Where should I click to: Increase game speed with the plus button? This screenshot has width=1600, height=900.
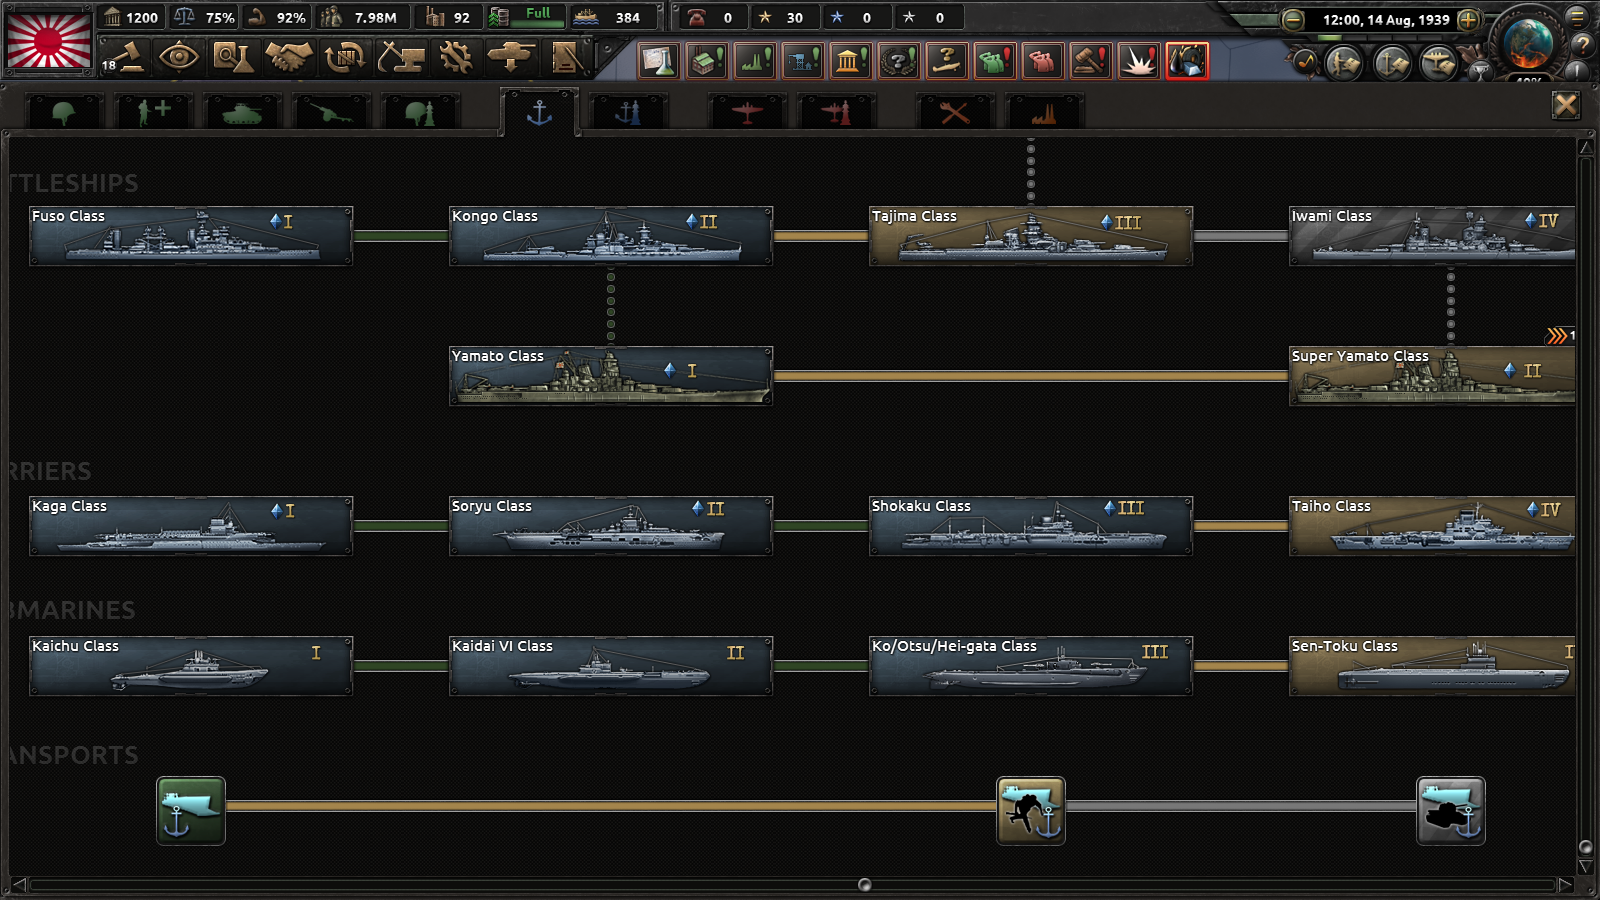point(1468,19)
